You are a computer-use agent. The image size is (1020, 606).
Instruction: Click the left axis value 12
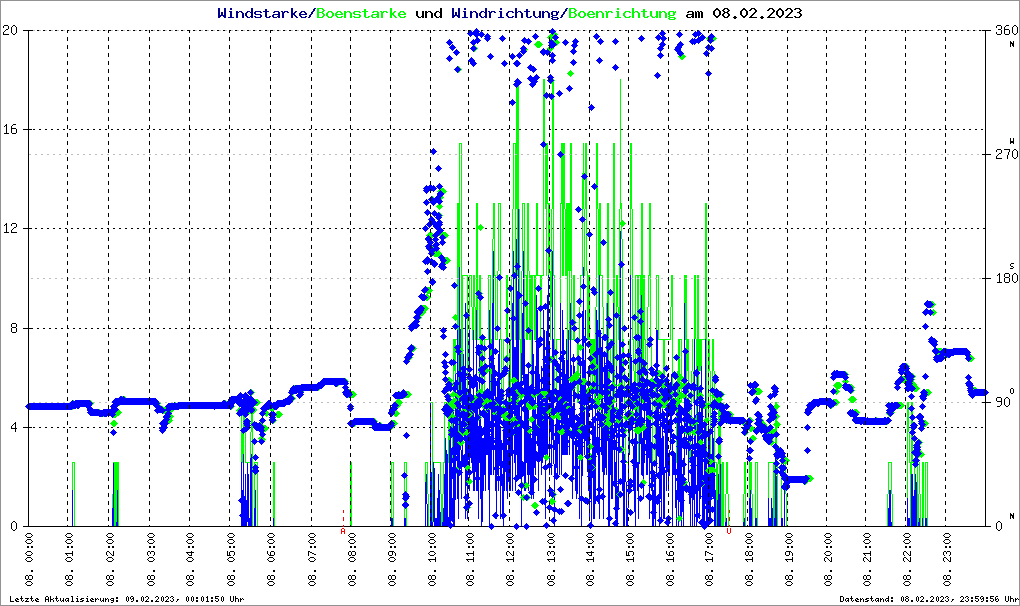10,229
